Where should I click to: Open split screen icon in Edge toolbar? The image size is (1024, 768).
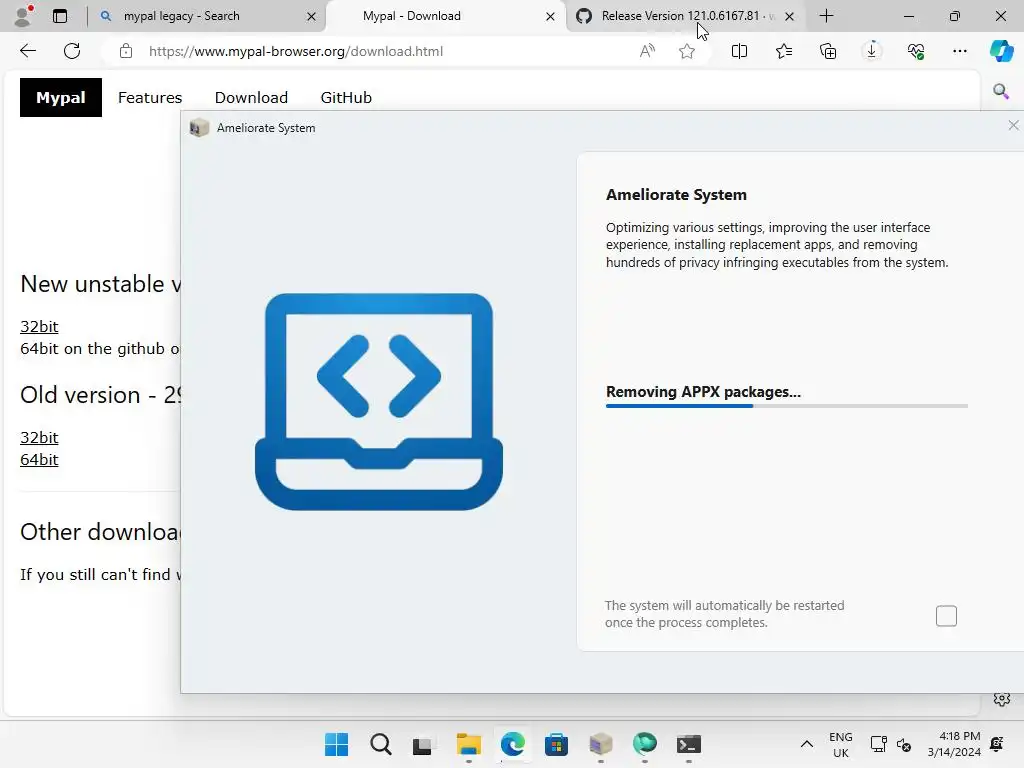[x=739, y=51]
